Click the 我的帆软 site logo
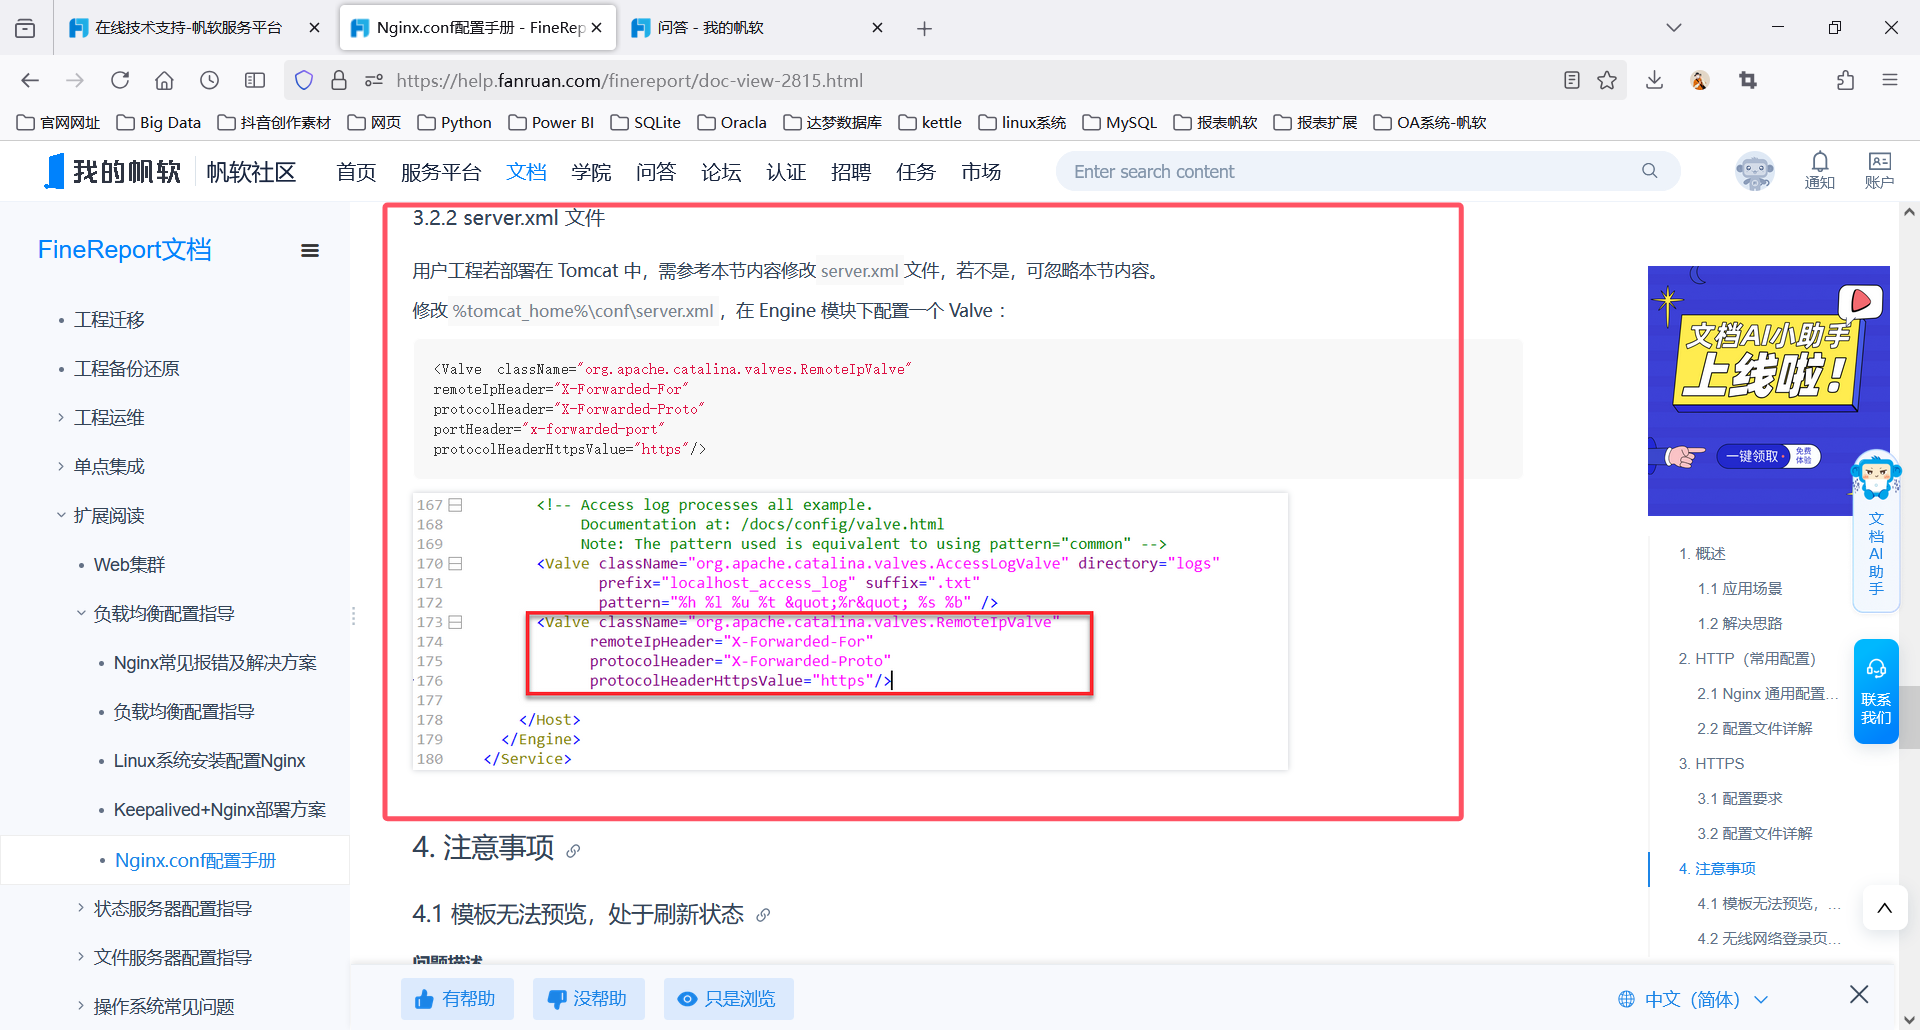 coord(113,171)
